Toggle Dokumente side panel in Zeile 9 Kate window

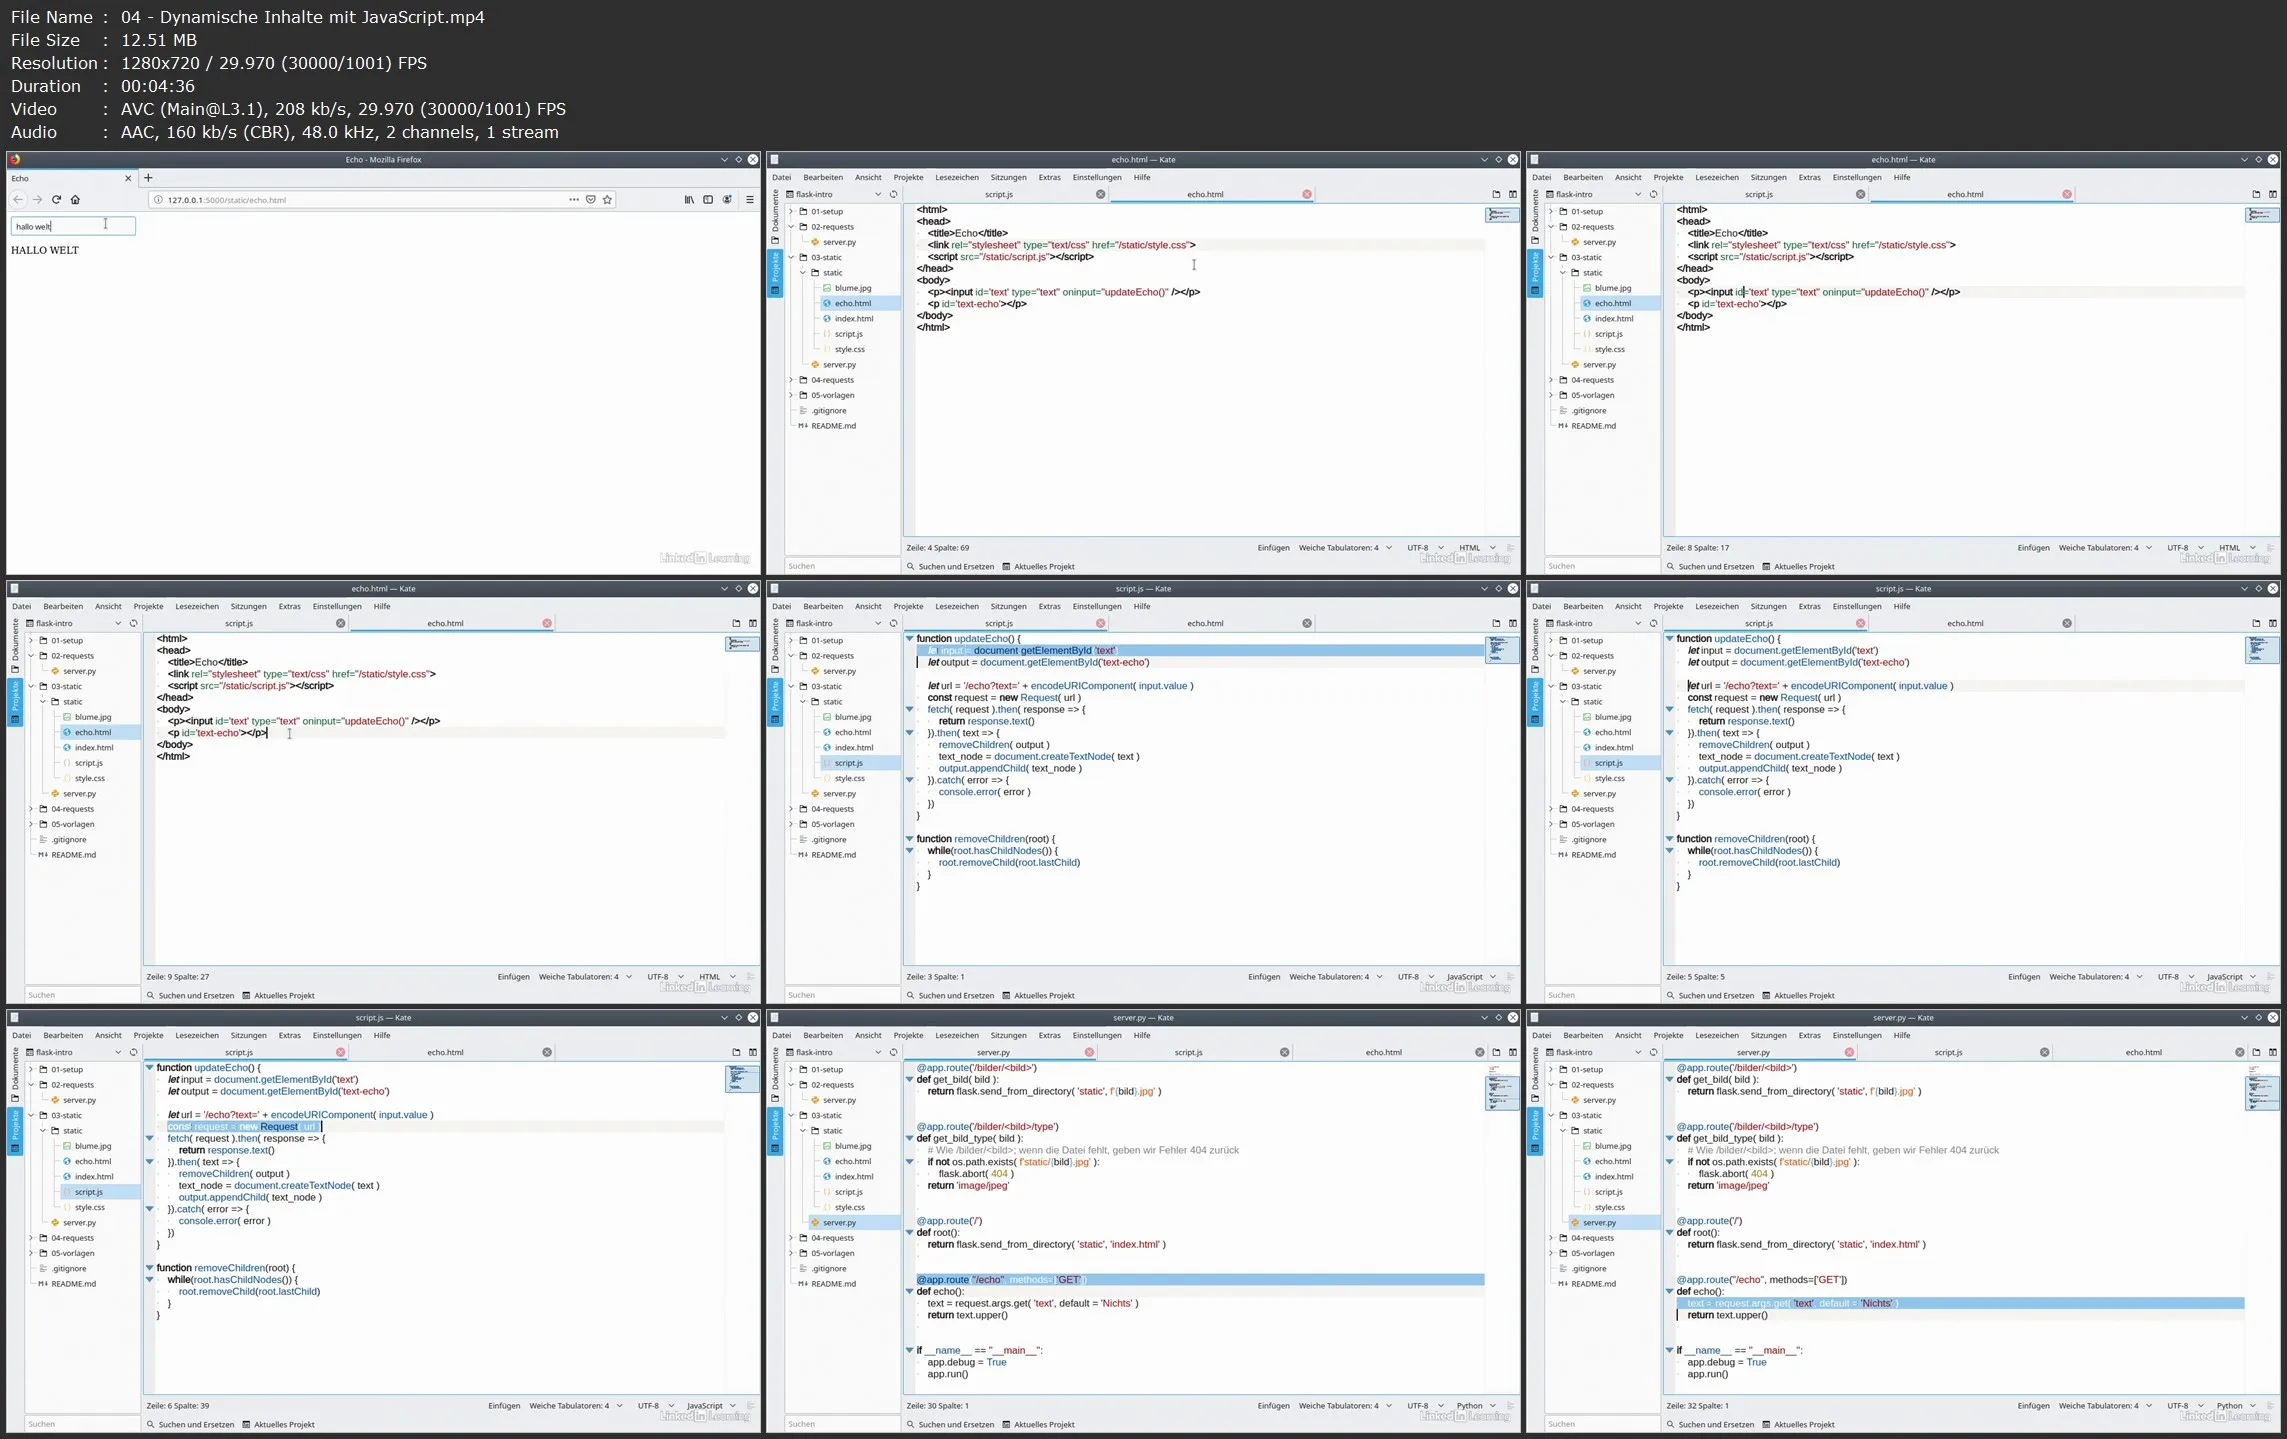tap(15, 647)
